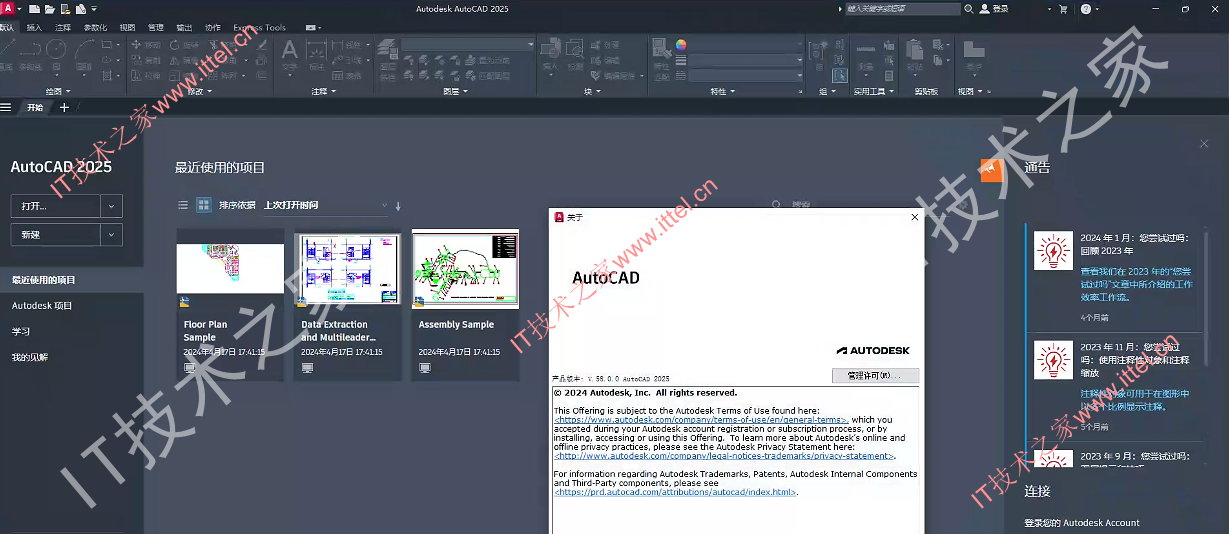Click the color wheel icon in properties panel

pos(682,45)
